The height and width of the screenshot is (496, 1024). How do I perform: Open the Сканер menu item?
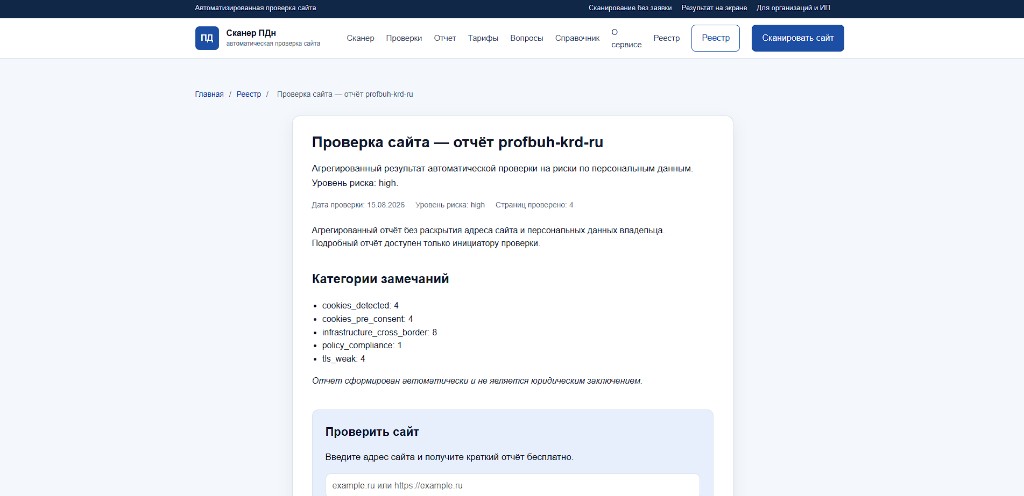point(360,39)
